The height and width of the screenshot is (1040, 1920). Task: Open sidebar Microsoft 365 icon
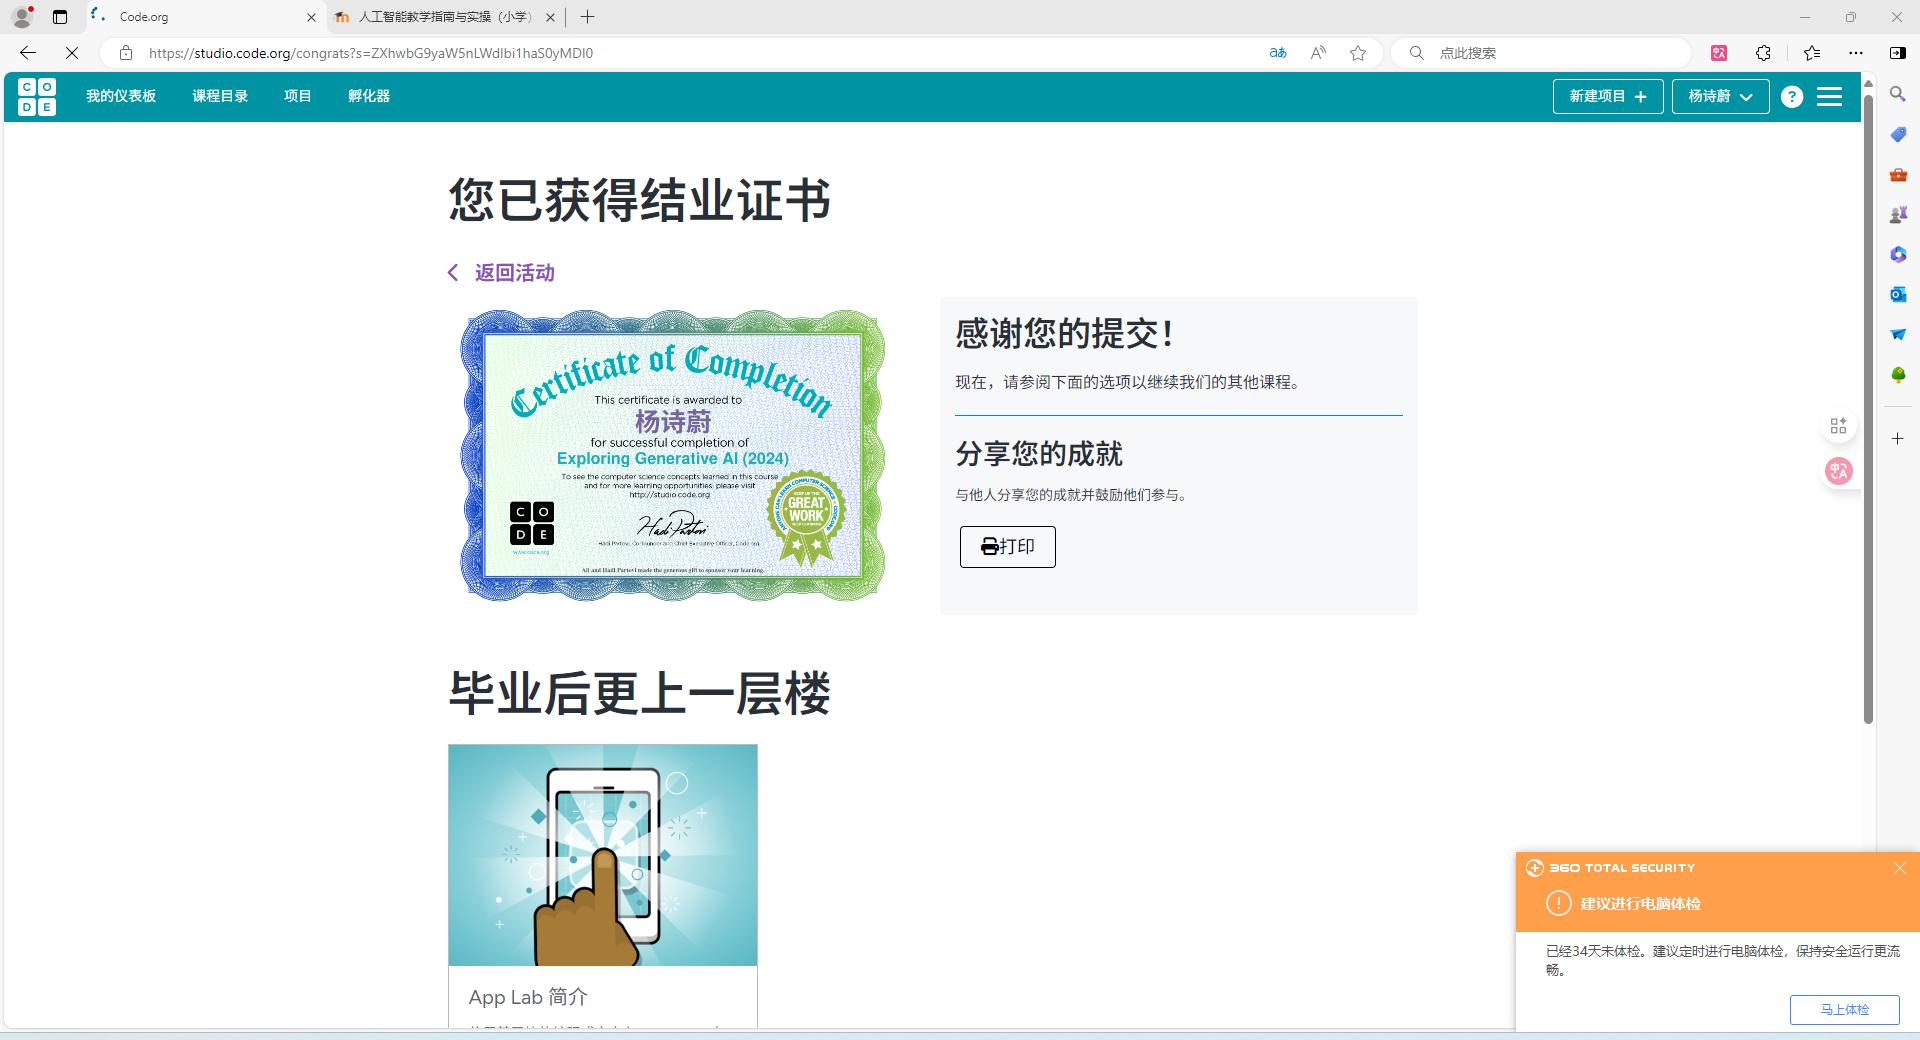tap(1898, 254)
